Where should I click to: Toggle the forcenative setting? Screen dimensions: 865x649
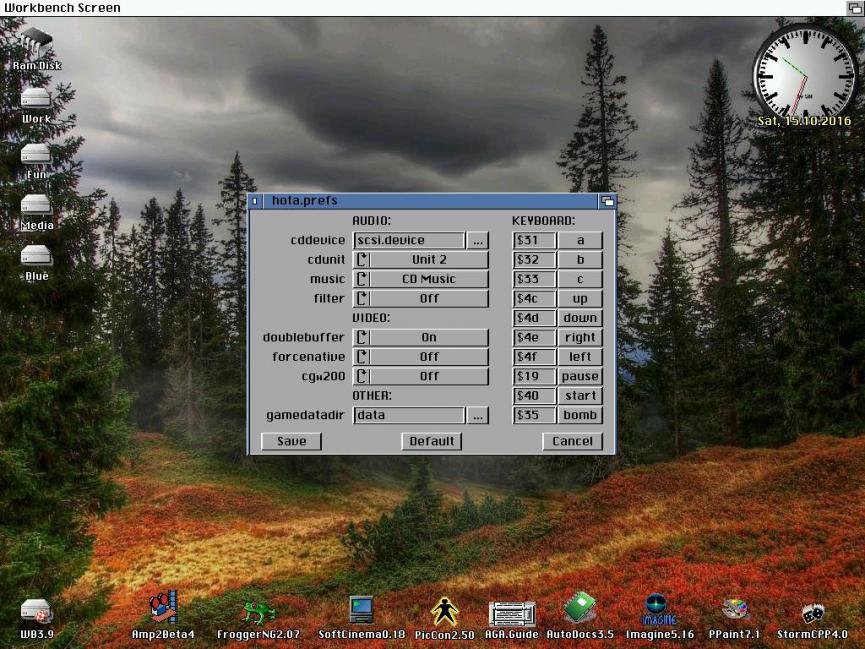tap(421, 357)
